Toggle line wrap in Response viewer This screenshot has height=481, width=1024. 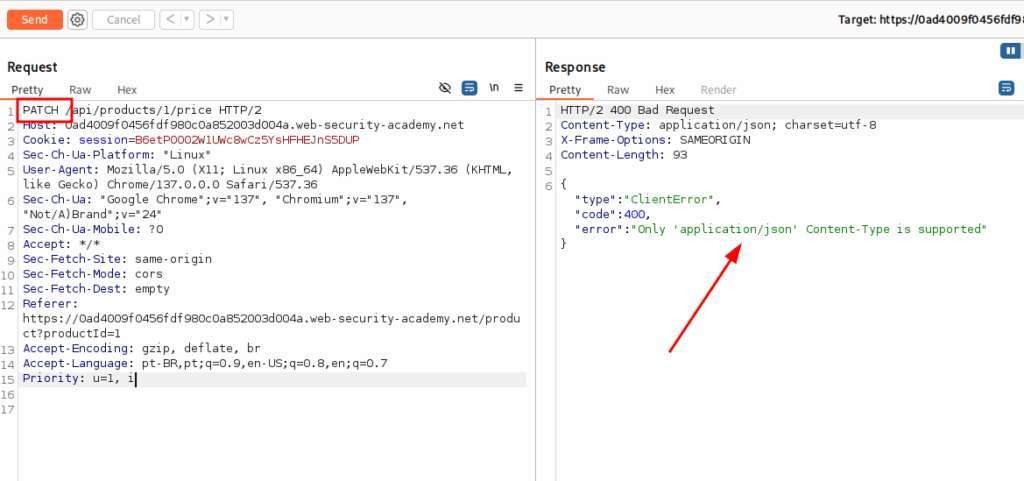point(1006,89)
